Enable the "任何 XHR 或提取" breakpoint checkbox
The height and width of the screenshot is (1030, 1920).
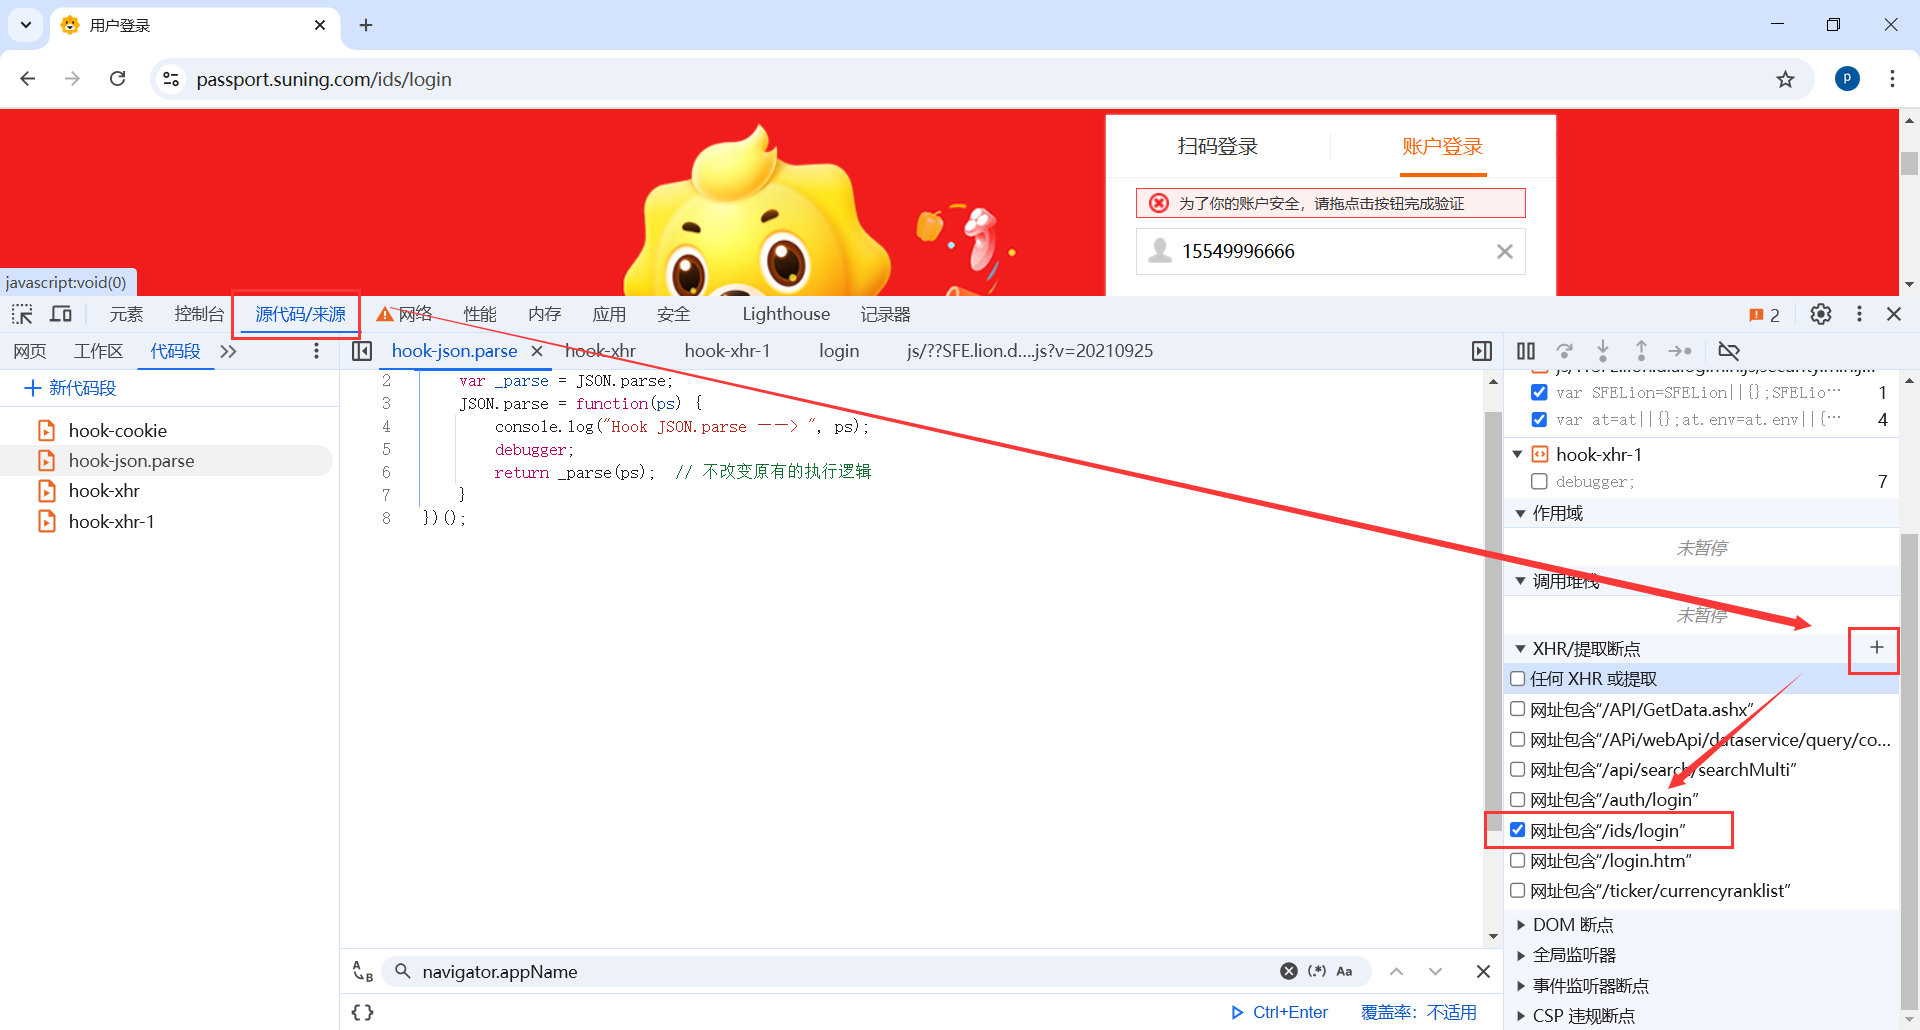point(1518,679)
